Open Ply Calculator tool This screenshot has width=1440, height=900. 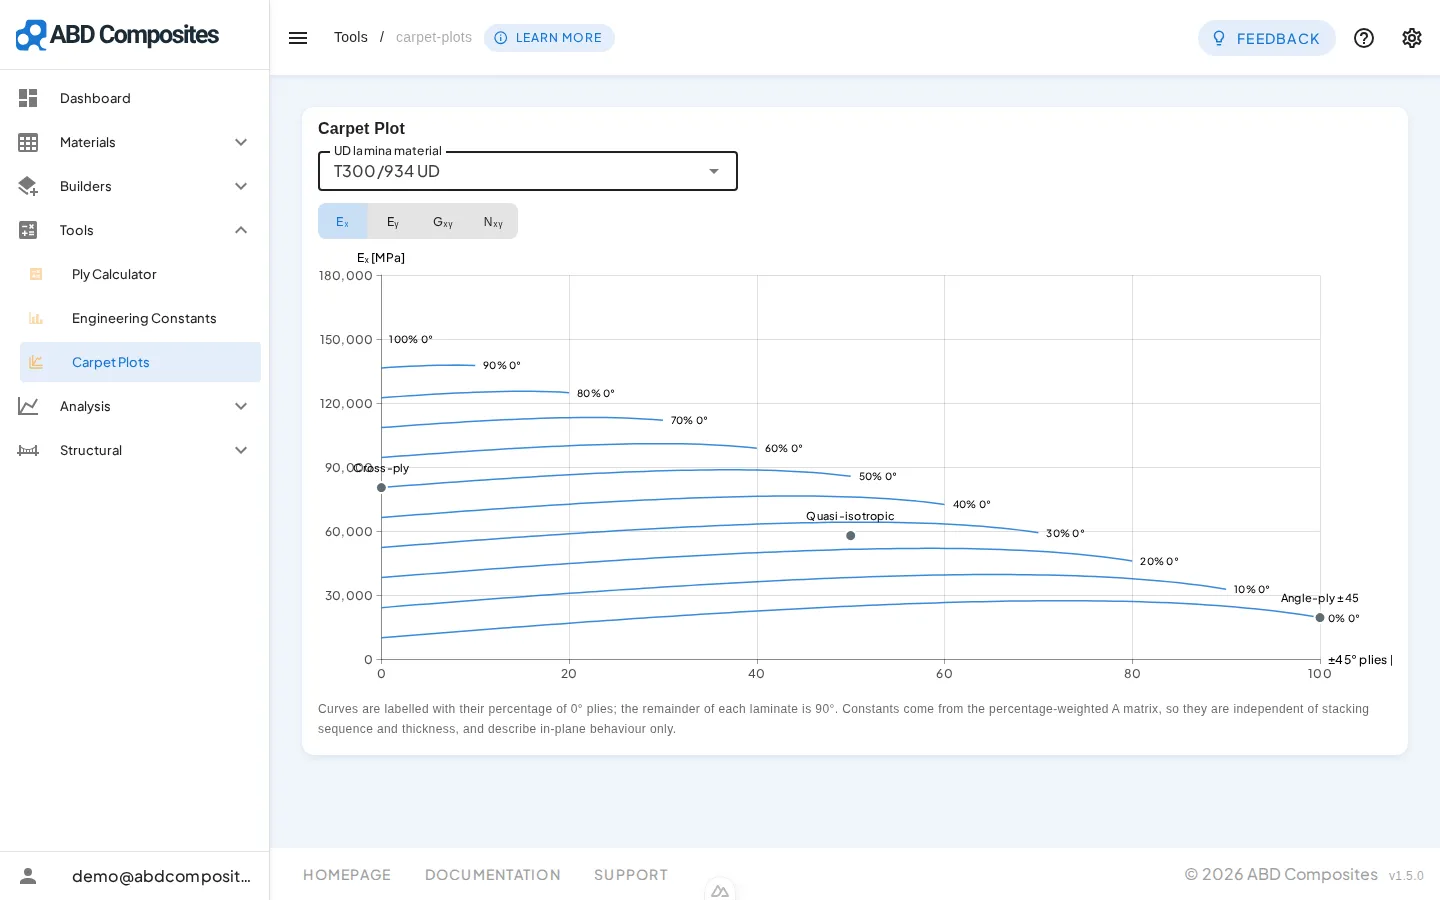pyautogui.click(x=140, y=274)
